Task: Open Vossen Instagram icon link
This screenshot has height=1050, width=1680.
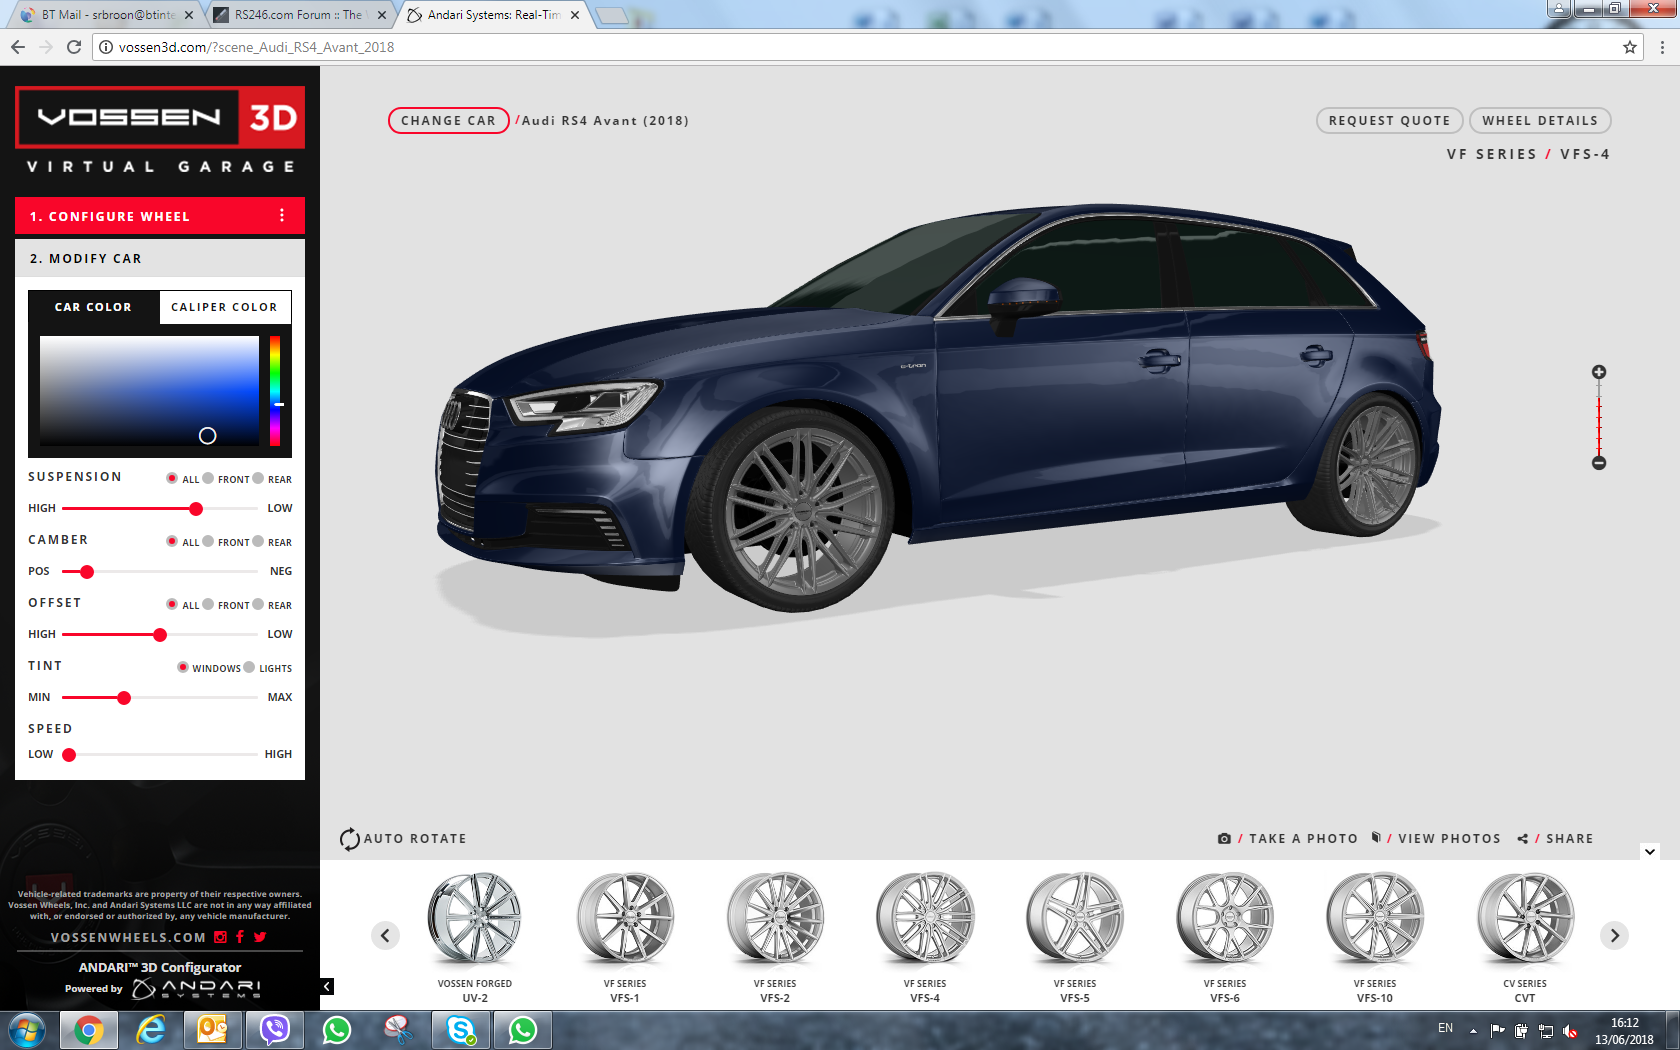Action: pyautogui.click(x=221, y=937)
